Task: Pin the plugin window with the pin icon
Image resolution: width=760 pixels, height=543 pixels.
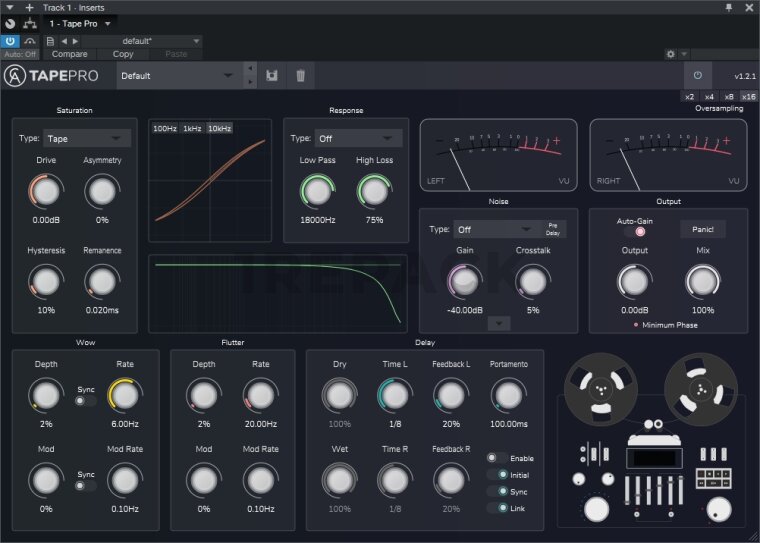Action: (x=729, y=7)
